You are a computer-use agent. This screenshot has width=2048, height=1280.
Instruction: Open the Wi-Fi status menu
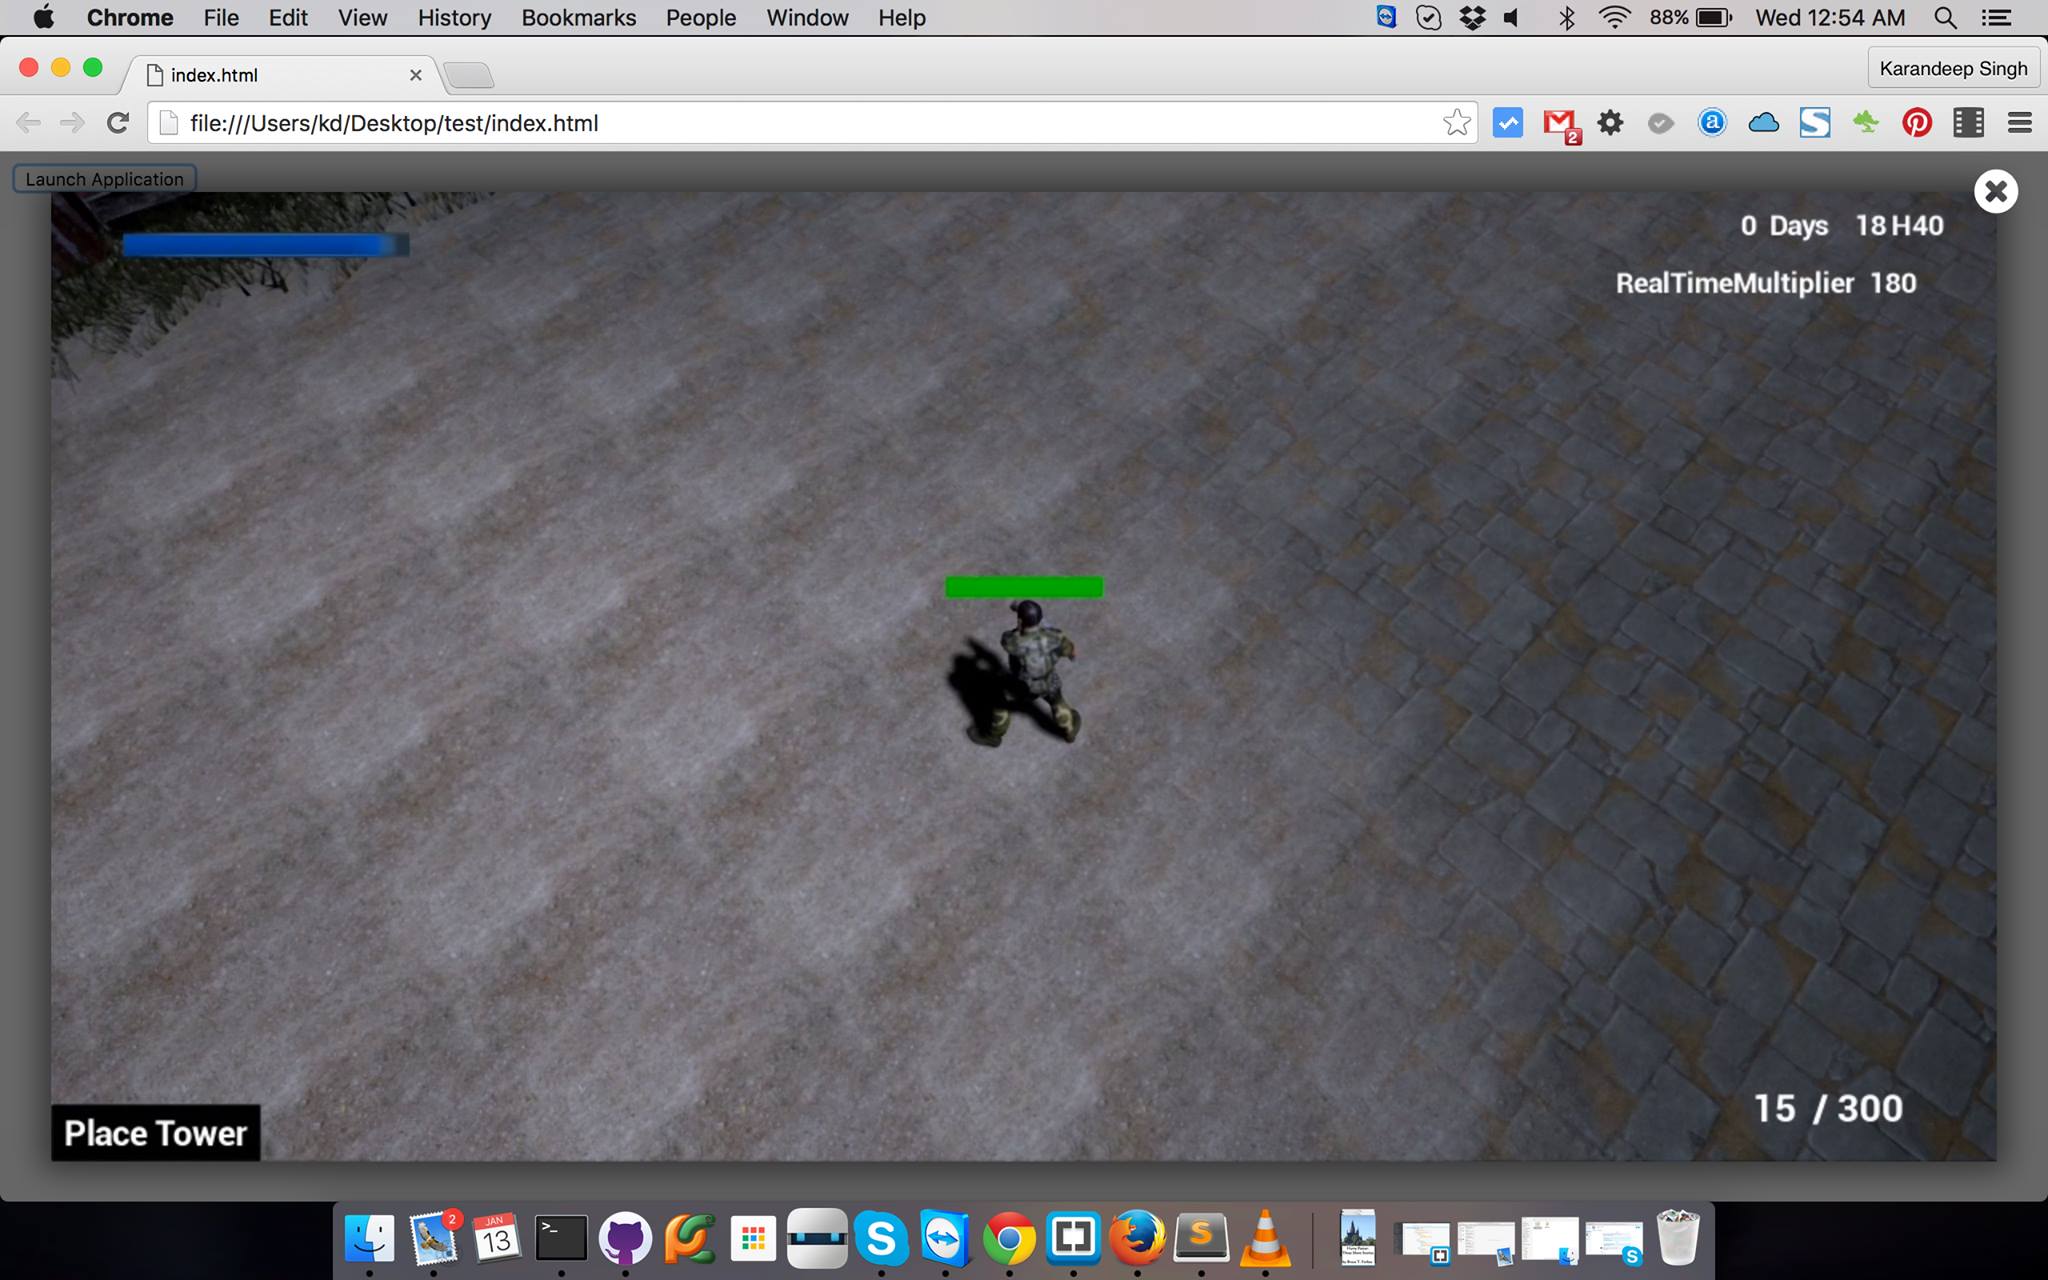[x=1614, y=18]
